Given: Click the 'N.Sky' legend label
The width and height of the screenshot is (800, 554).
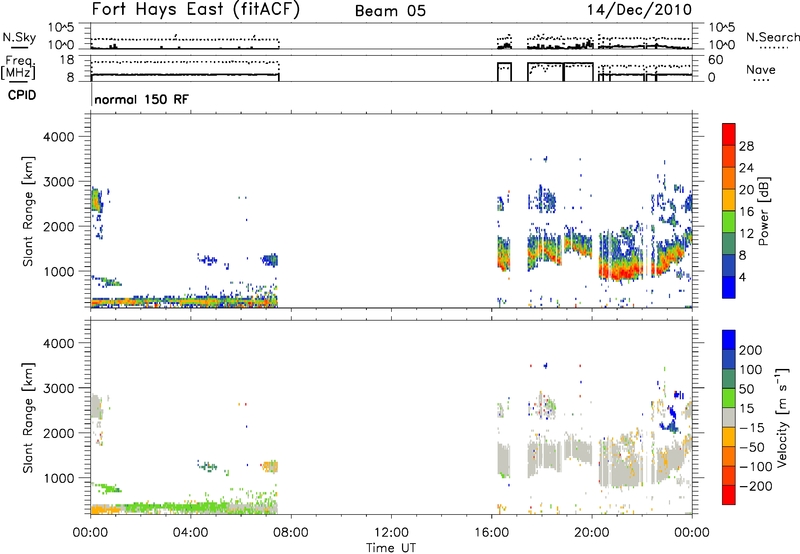Looking at the screenshot, I should (19, 37).
